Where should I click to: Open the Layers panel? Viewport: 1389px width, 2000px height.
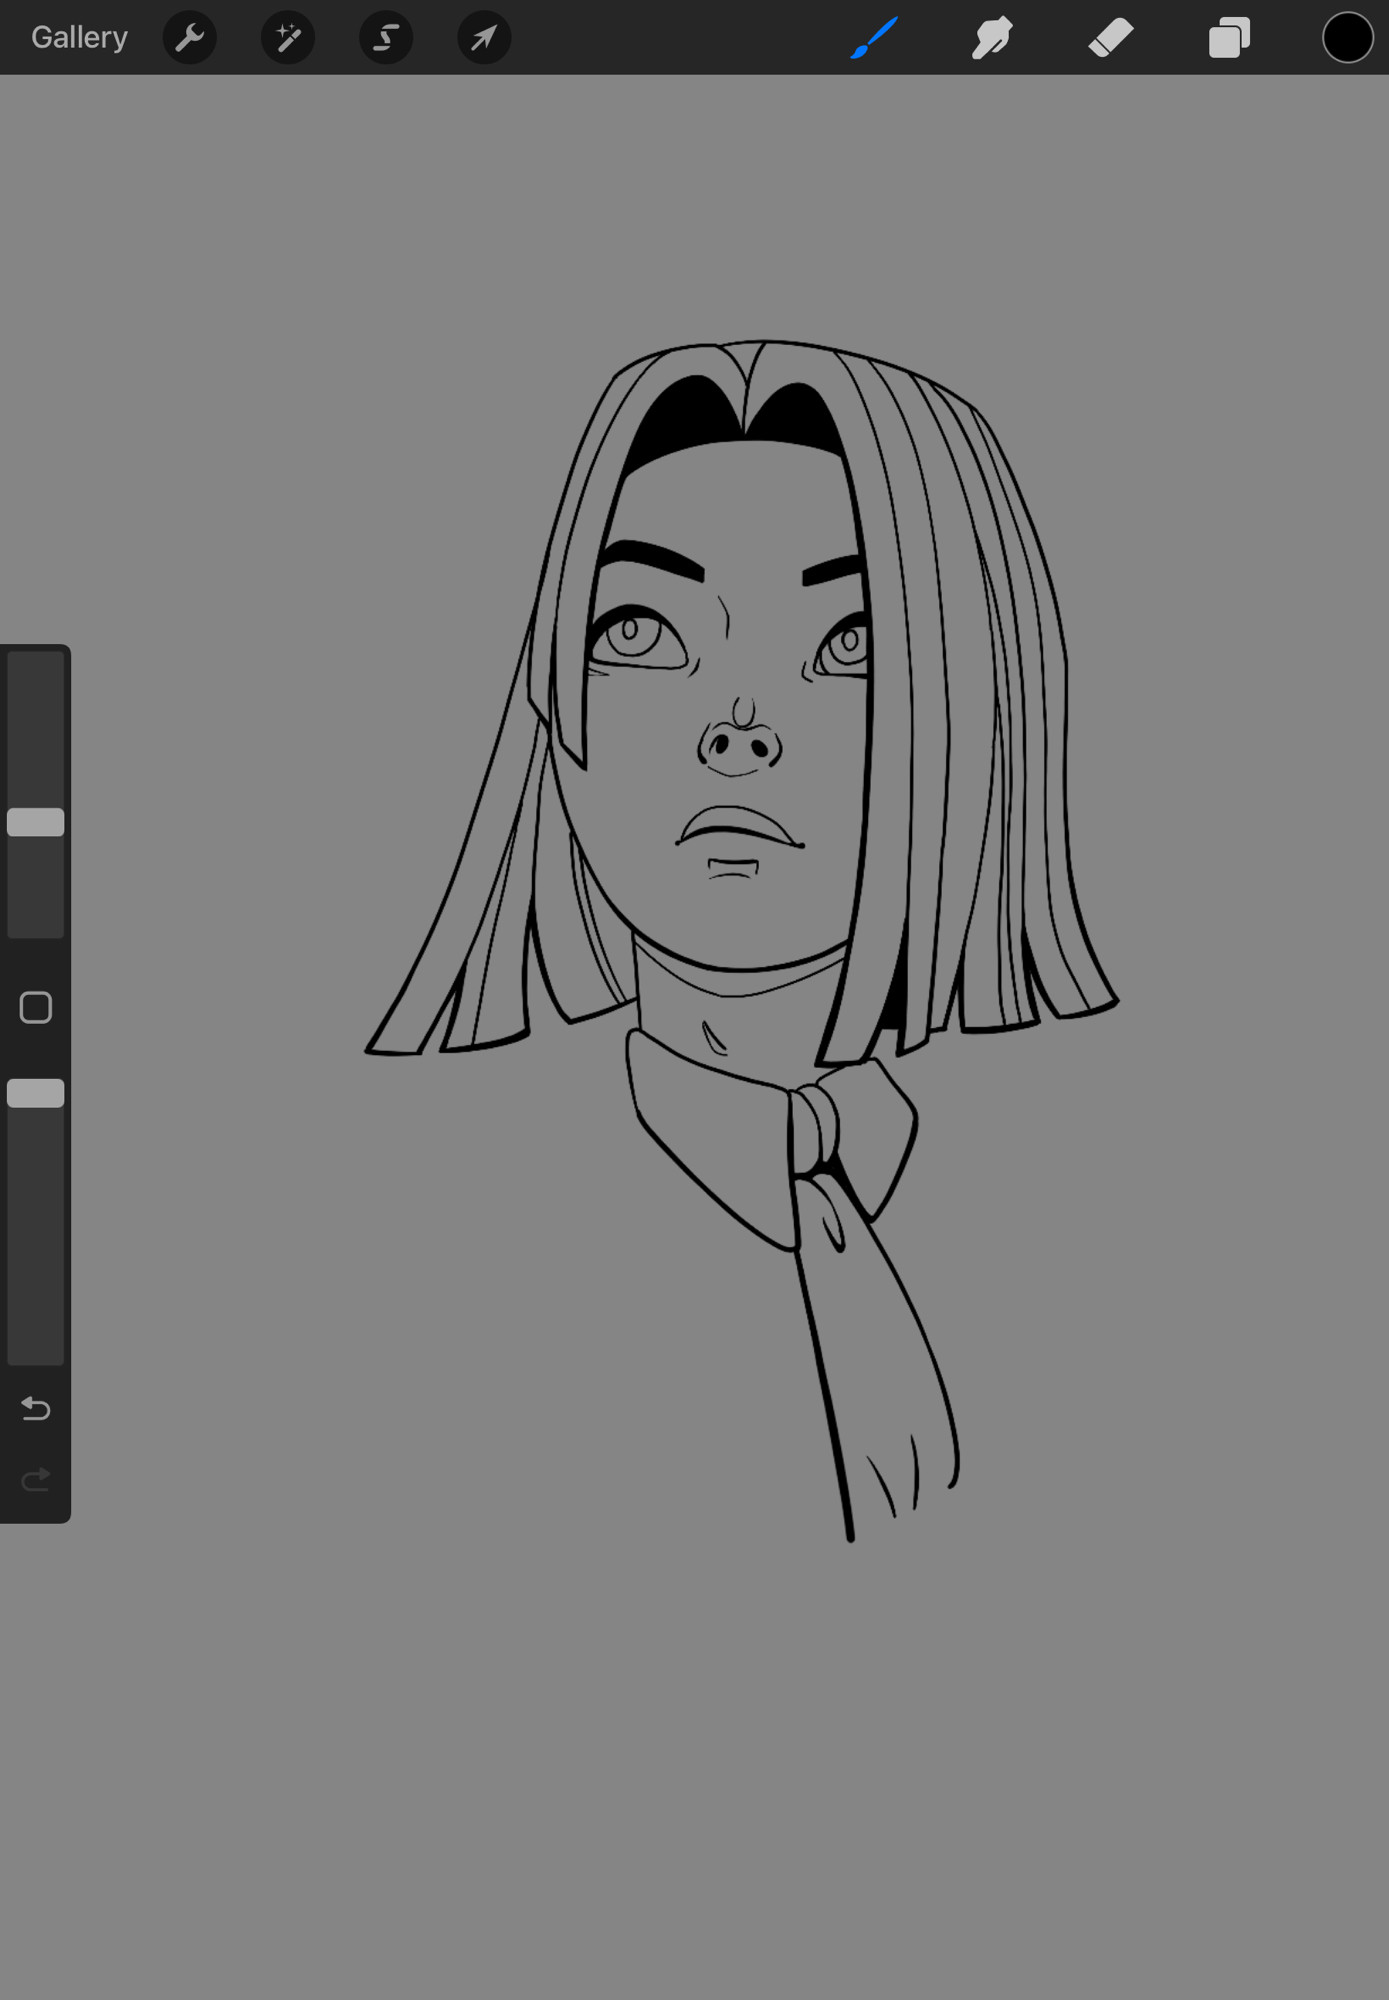coord(1229,38)
